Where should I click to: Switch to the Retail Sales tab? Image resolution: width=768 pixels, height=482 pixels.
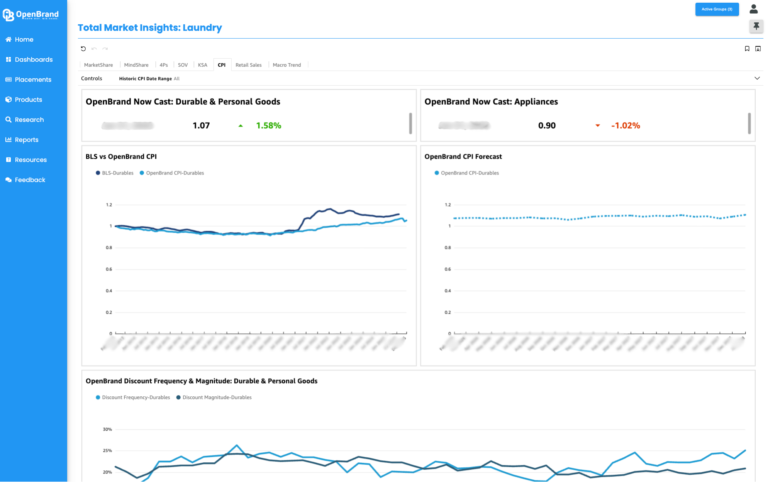click(248, 65)
